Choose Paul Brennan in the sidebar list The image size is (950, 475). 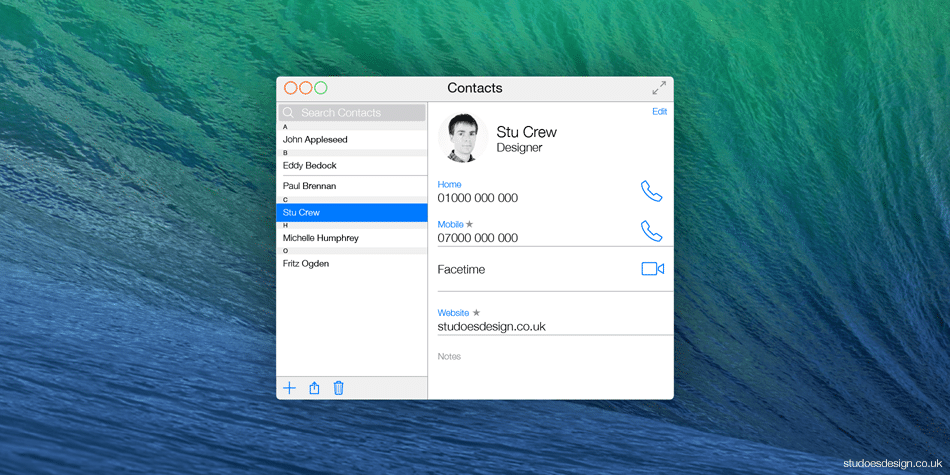[310, 186]
